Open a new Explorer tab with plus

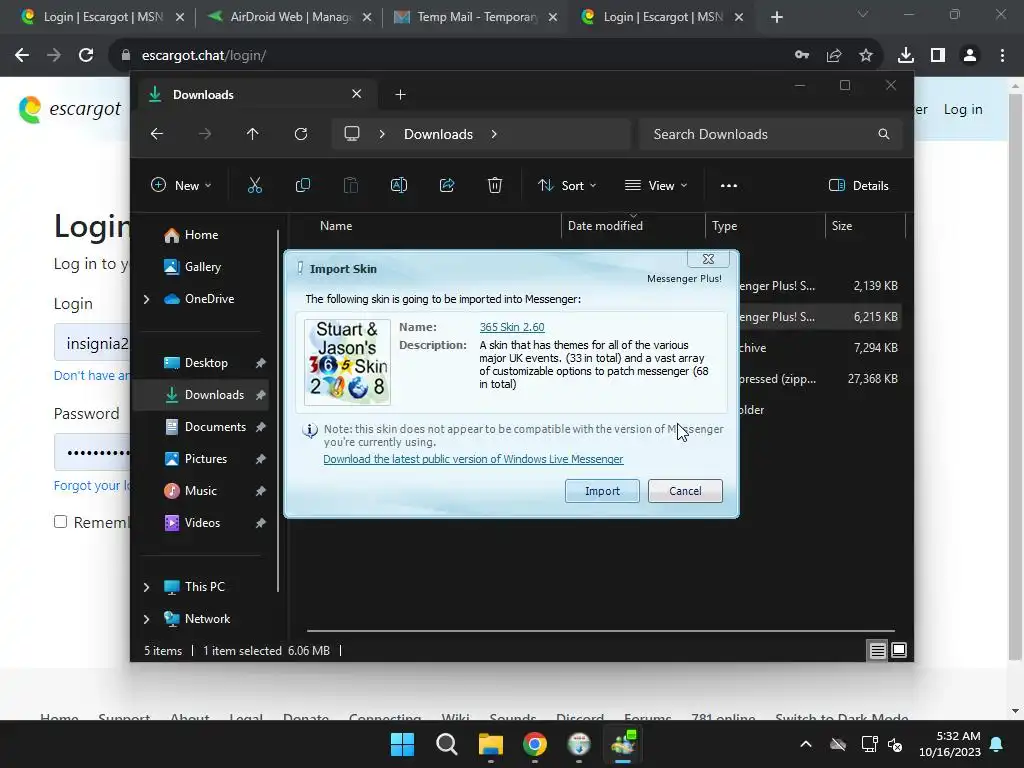400,95
